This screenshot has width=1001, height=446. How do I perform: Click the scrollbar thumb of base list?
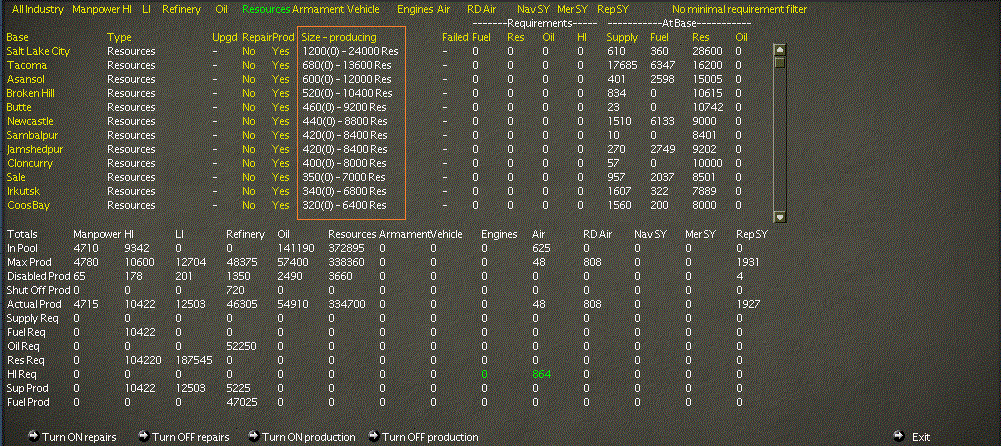point(779,62)
